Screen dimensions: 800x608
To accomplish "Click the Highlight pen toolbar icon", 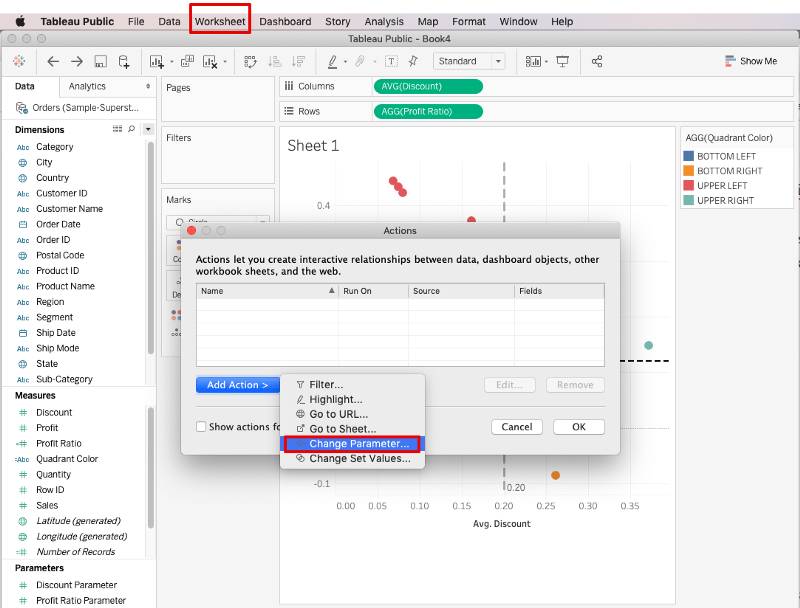I will point(332,61).
